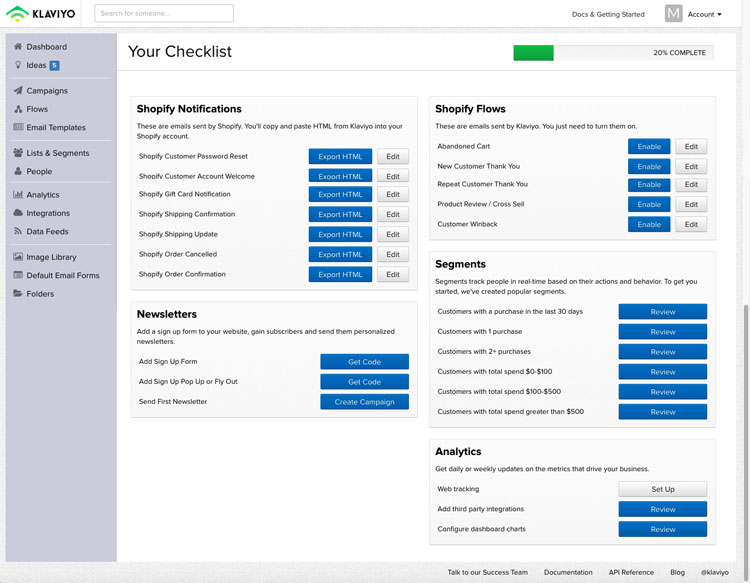Click the Folders icon in sidebar
The image size is (750, 583).
pyautogui.click(x=18, y=293)
